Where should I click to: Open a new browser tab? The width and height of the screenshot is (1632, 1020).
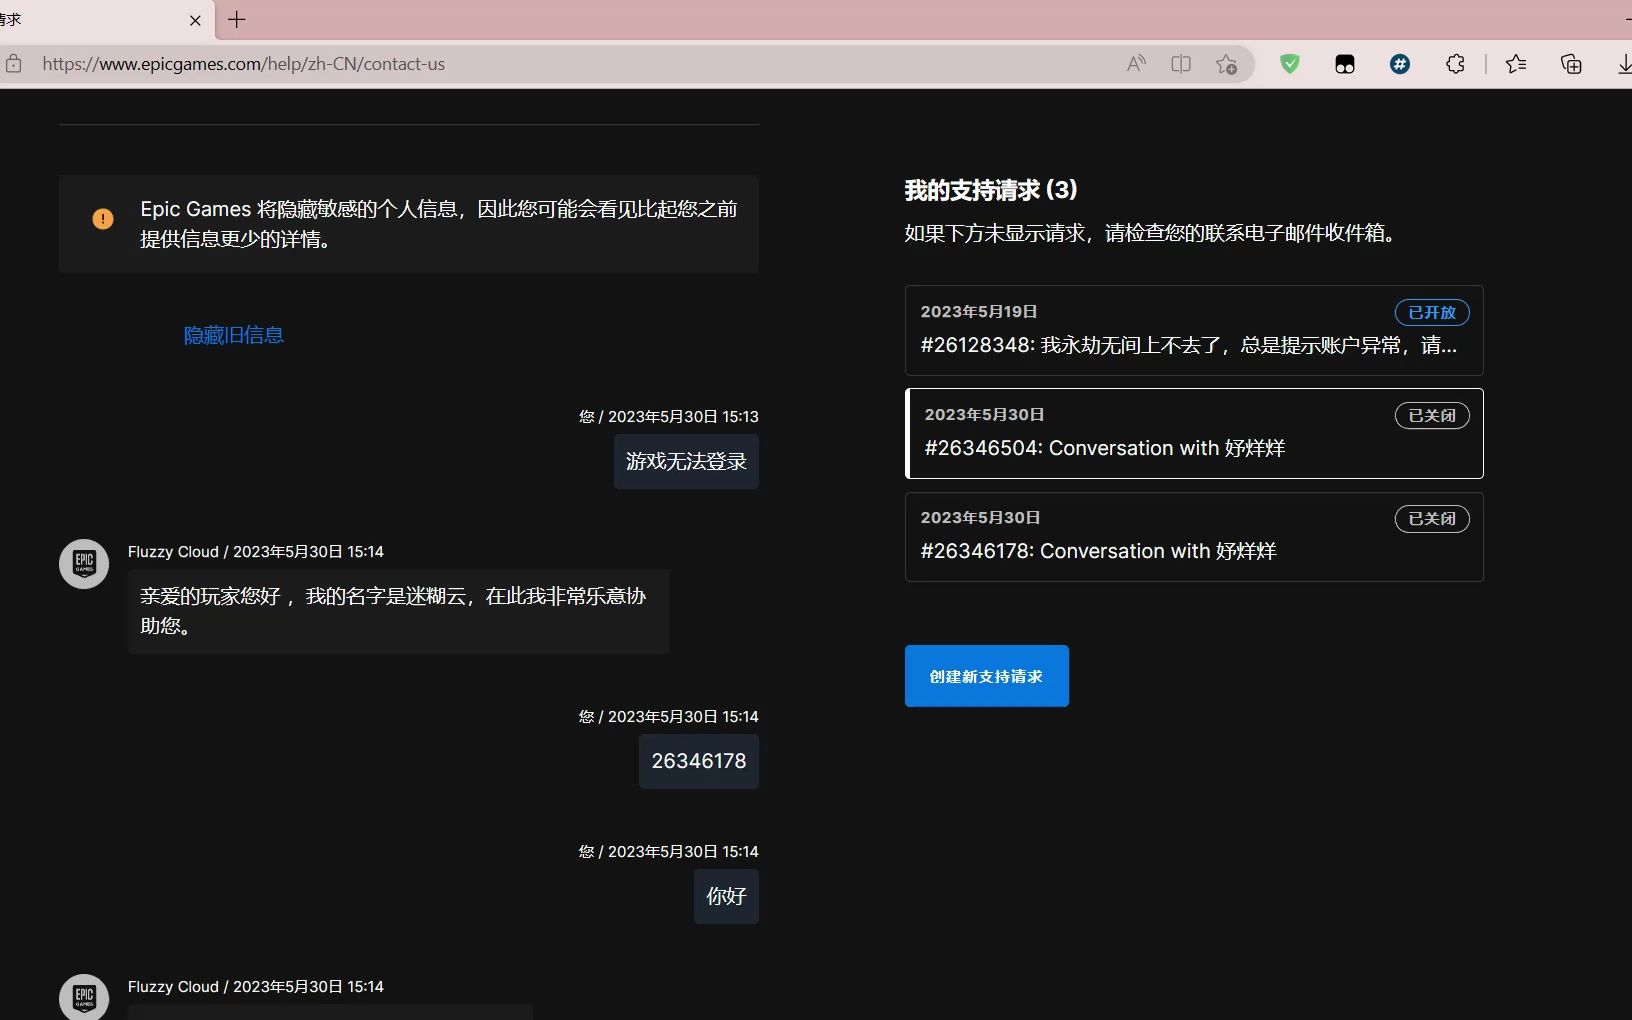tap(237, 20)
